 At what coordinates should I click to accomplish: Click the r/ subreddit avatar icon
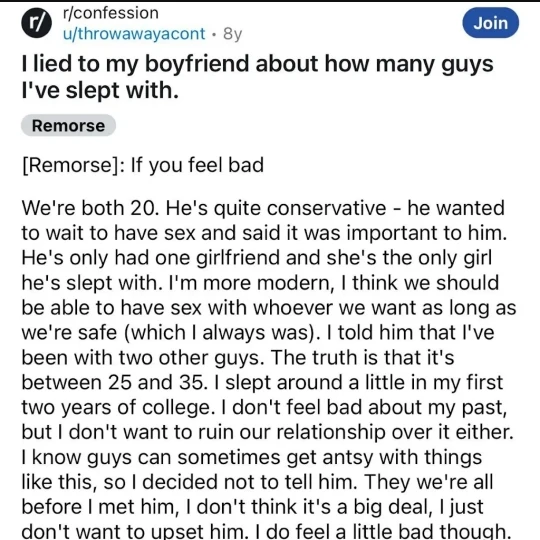(x=37, y=23)
